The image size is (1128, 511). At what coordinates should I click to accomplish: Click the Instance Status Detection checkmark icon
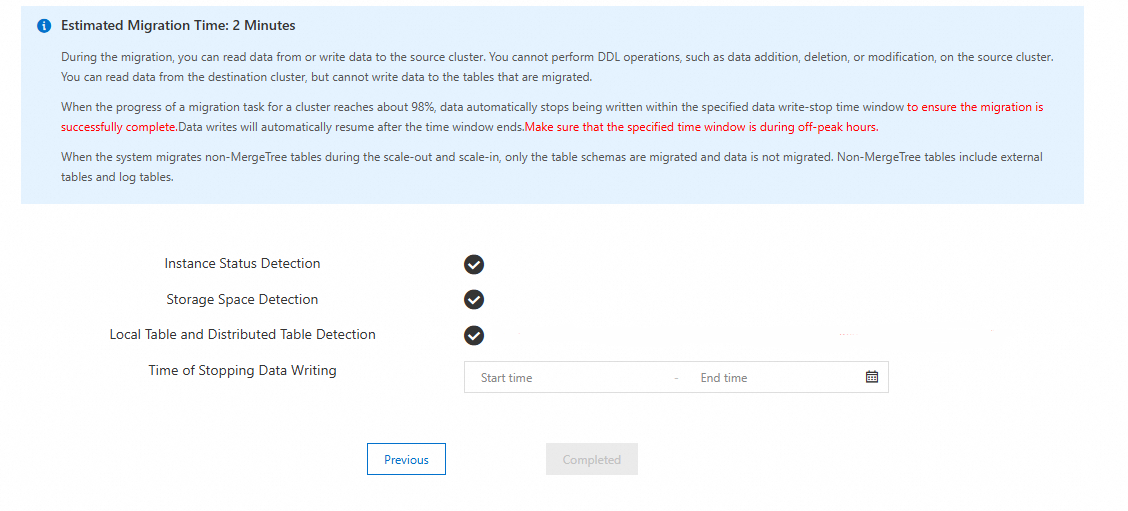tap(474, 264)
